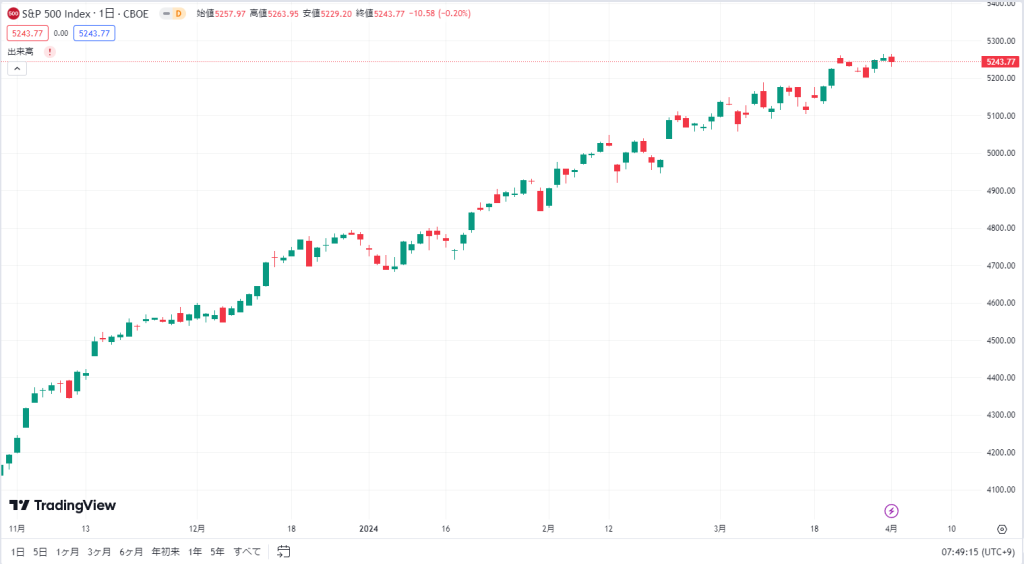Show the 5年 range
The width and height of the screenshot is (1024, 564).
217,552
